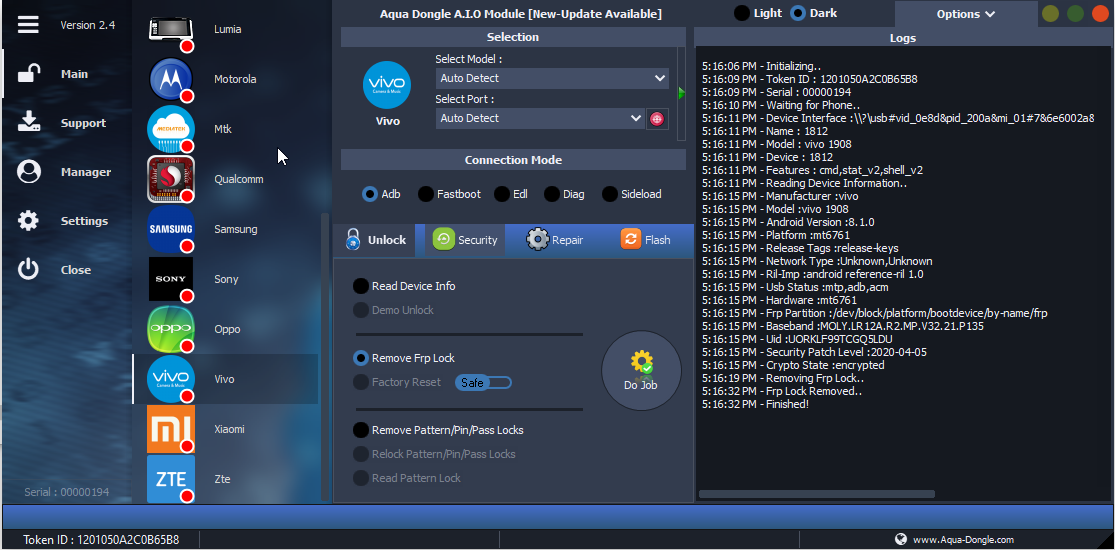Pick the Xiaomi brand icon
This screenshot has width=1115, height=550.
[x=170, y=429]
